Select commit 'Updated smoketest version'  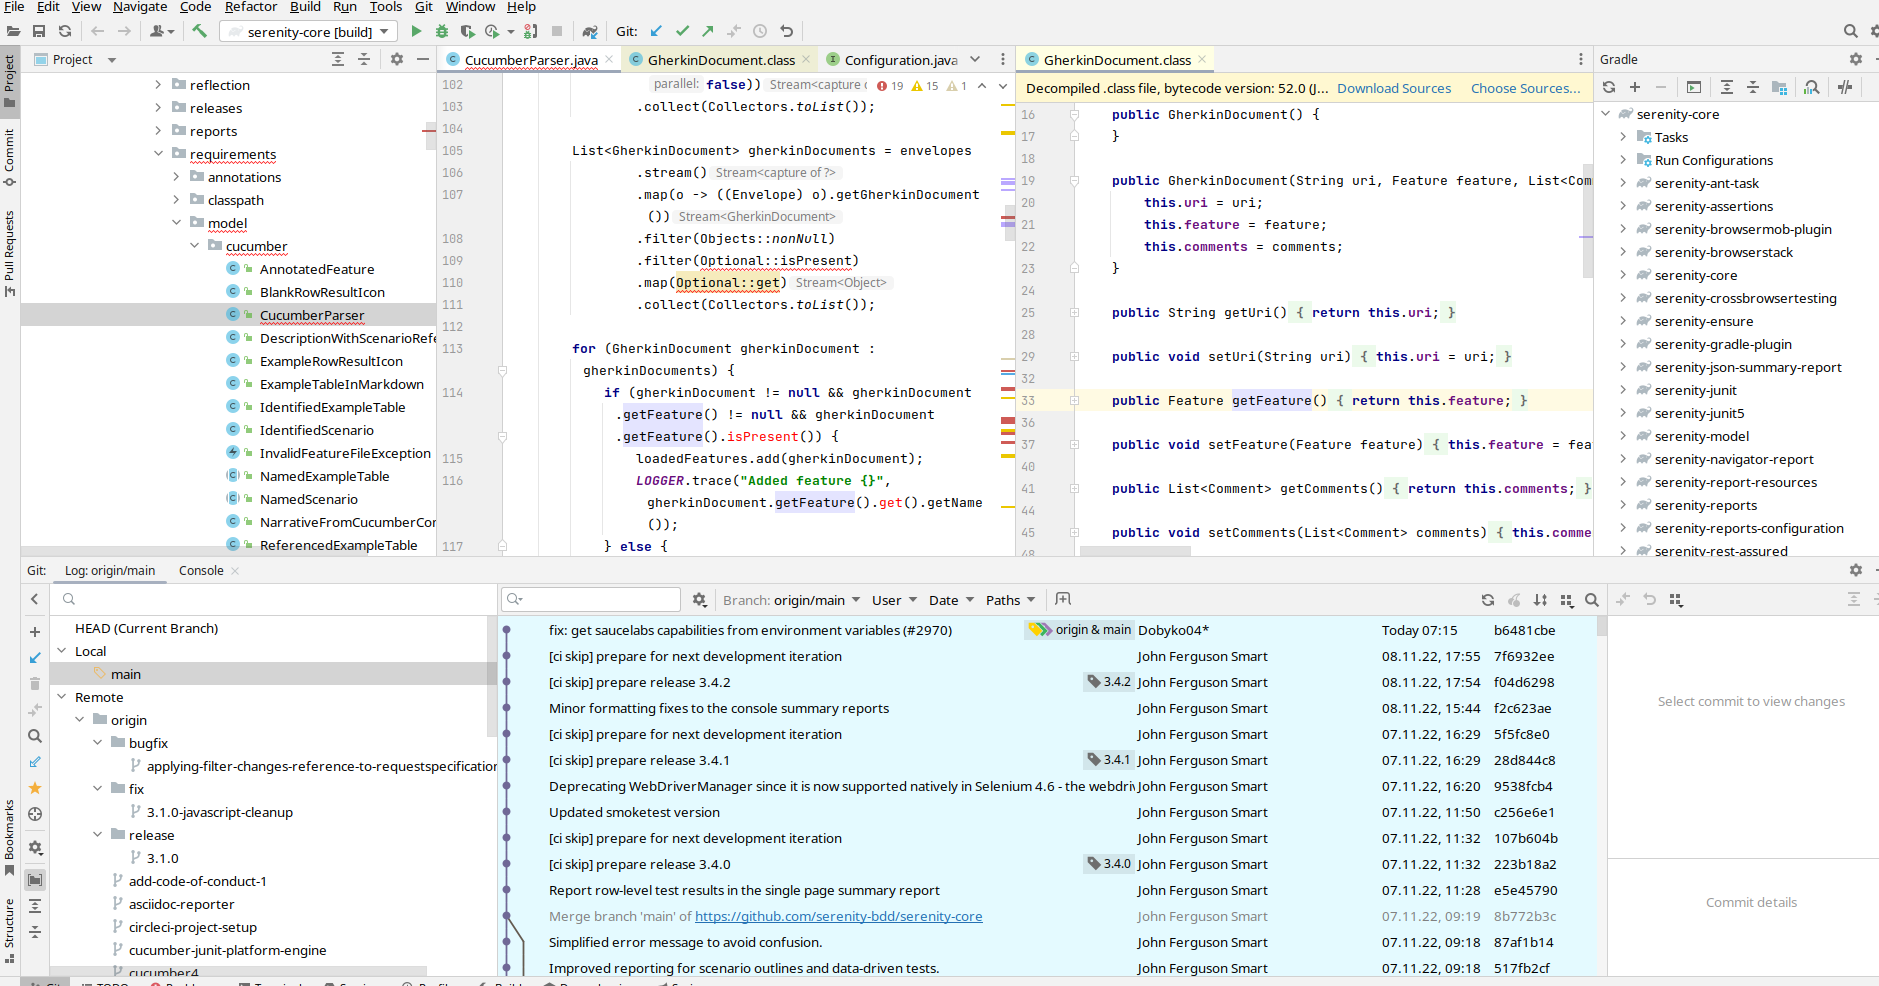[x=634, y=812]
